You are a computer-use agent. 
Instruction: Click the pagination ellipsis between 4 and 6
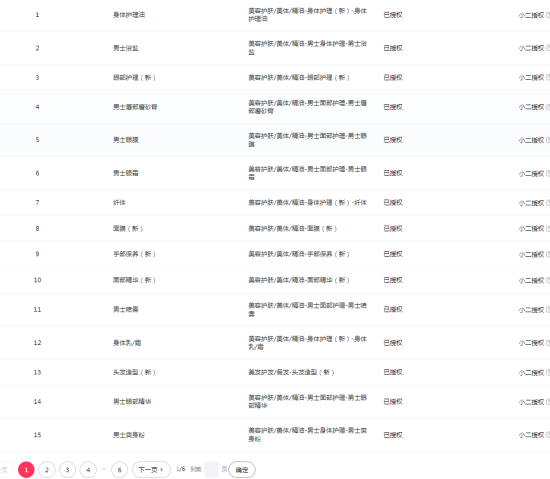coord(104,469)
